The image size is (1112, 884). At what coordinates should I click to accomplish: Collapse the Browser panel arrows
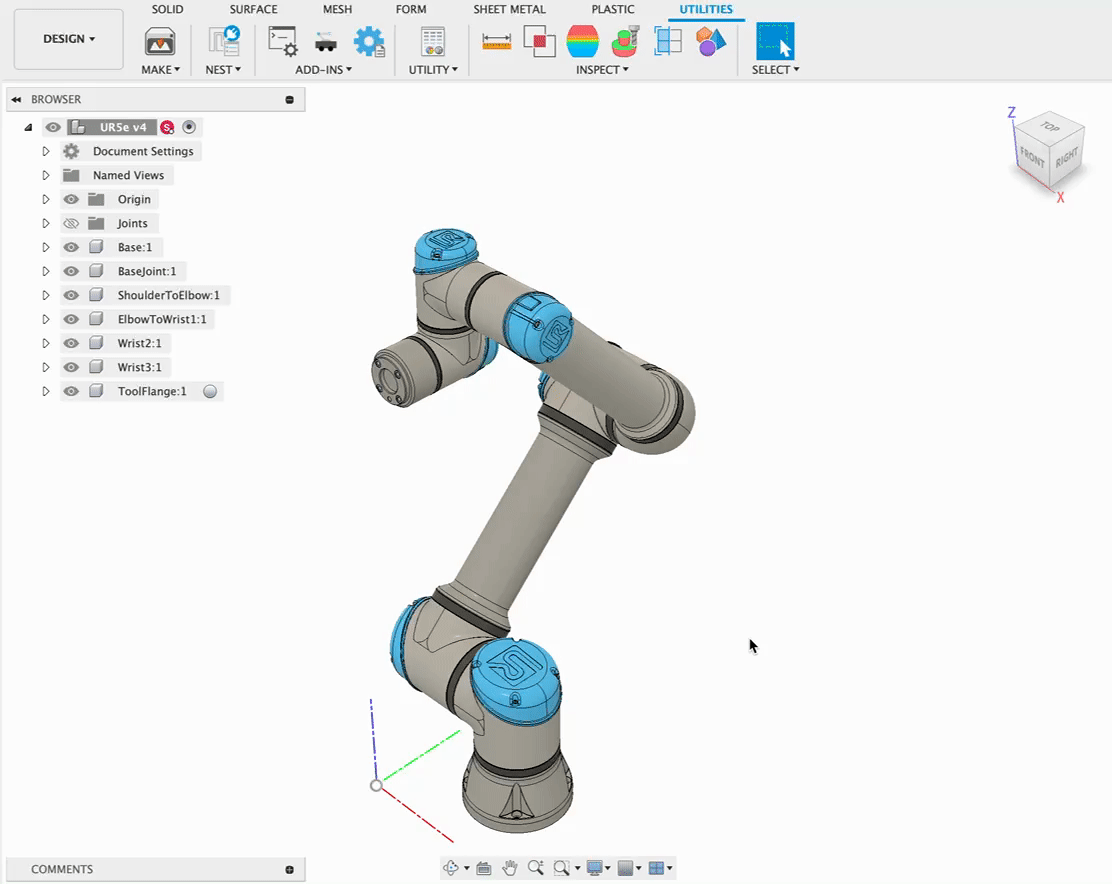[16, 99]
